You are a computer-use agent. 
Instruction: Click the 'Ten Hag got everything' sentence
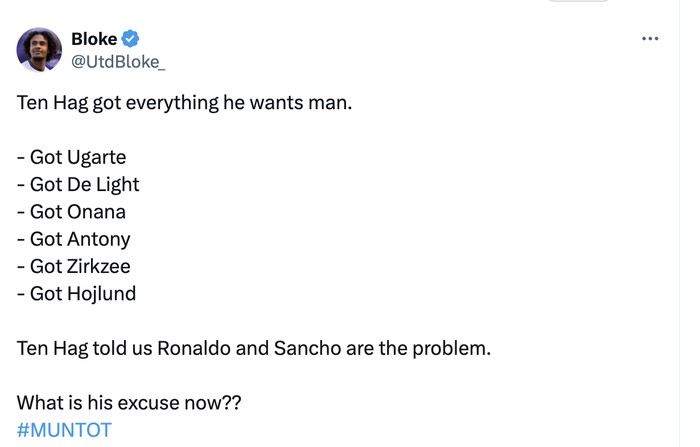(x=184, y=103)
